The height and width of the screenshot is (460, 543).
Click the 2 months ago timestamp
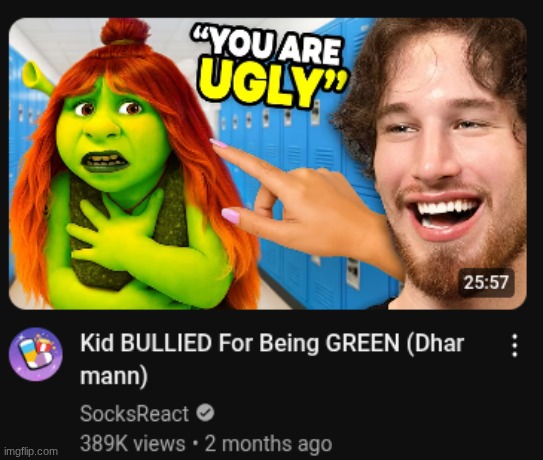point(268,444)
